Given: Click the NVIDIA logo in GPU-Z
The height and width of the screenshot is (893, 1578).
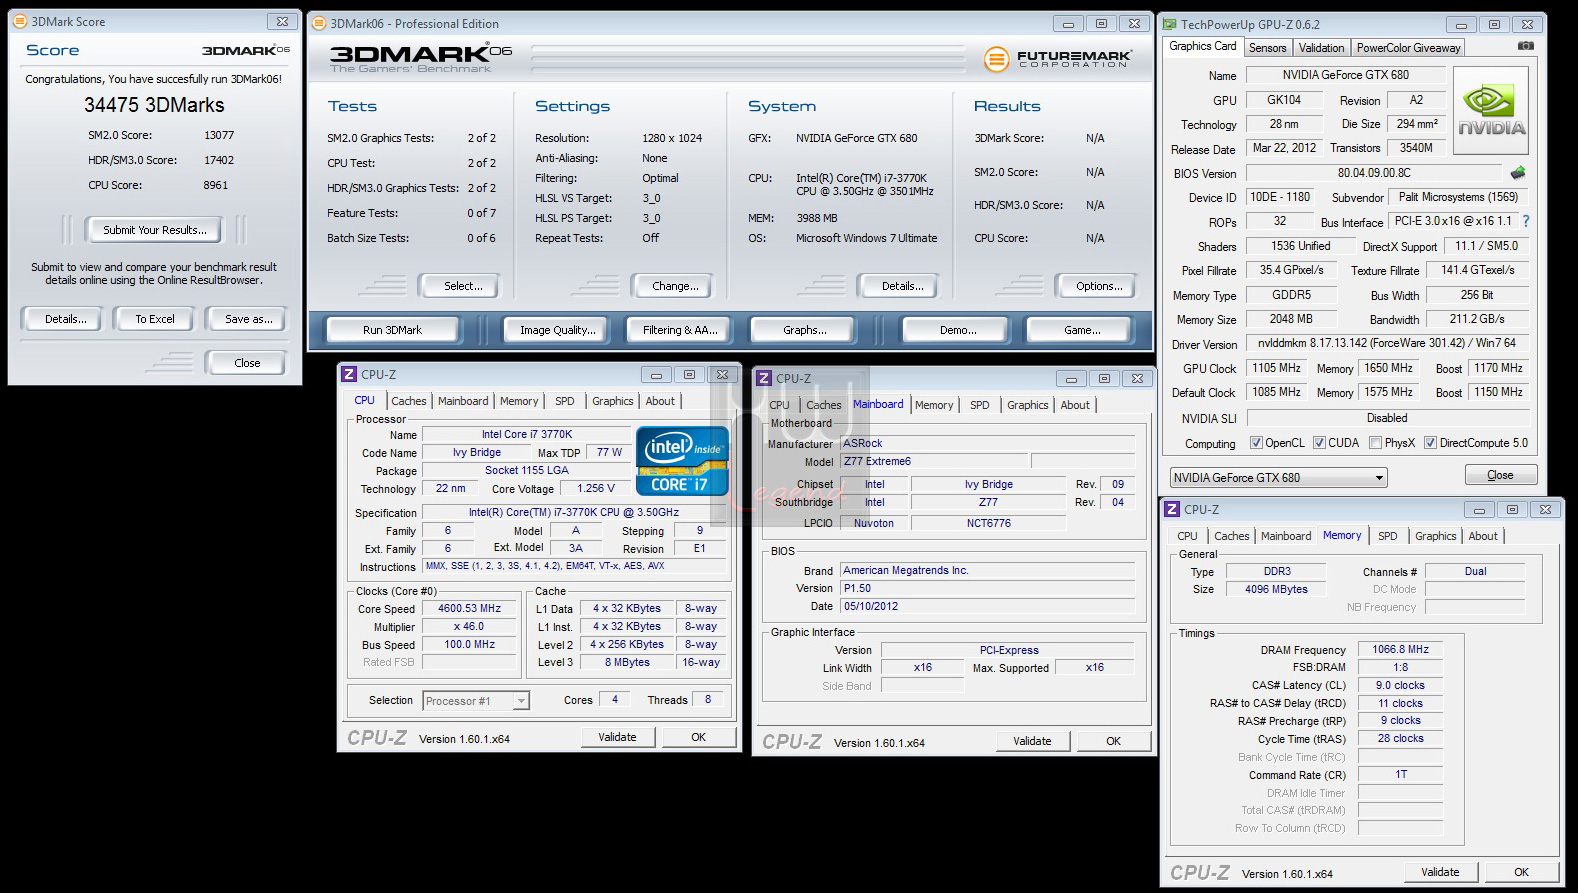Looking at the screenshot, I should pyautogui.click(x=1490, y=110).
